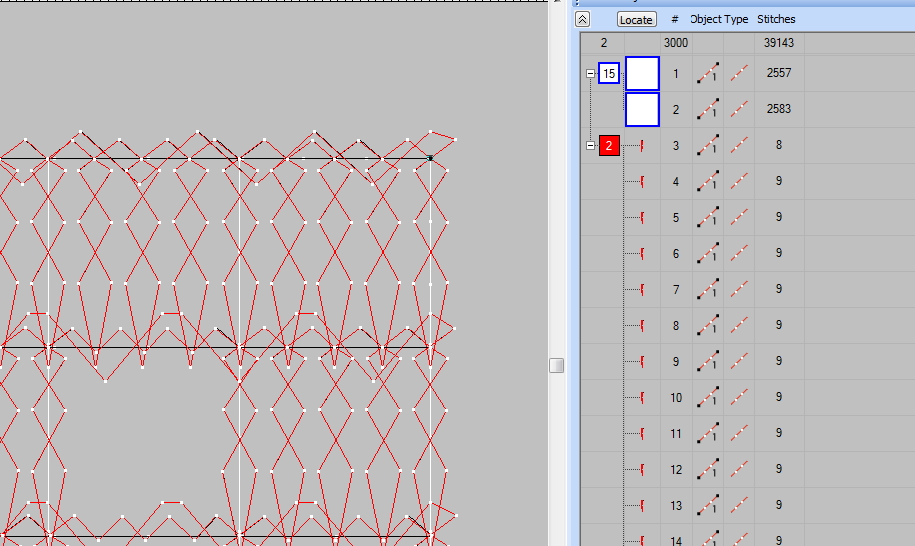Collapse the red color group 2
The image size is (915, 546).
(590, 146)
